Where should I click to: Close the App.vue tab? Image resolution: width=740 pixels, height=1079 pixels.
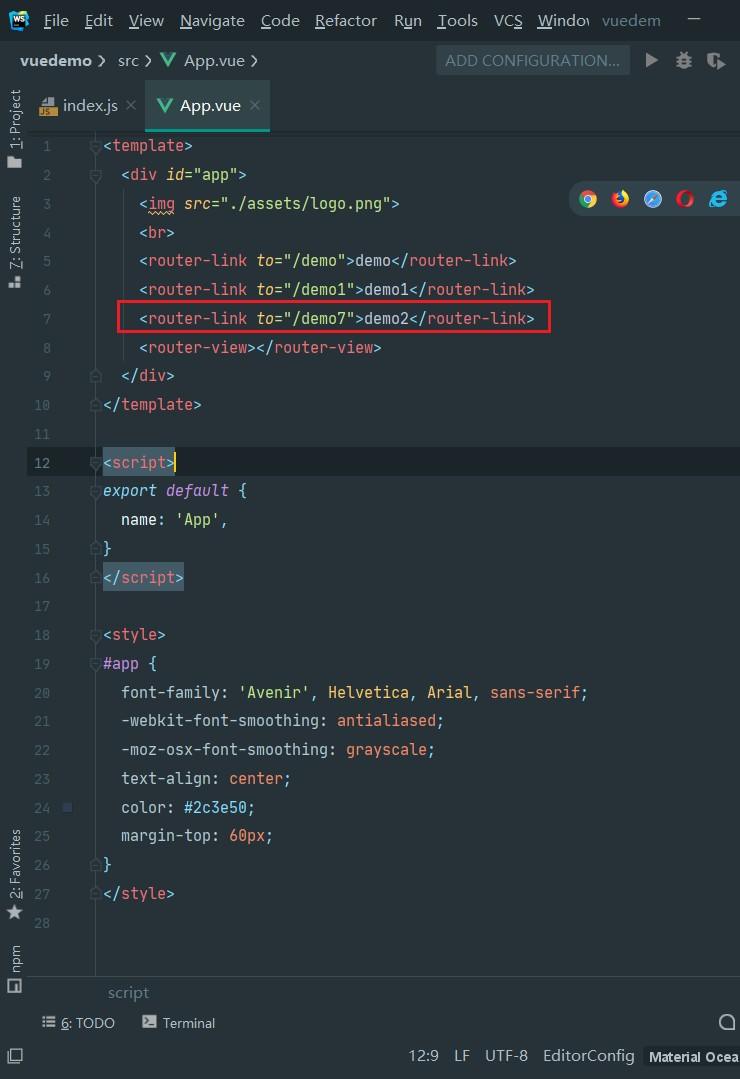255,105
